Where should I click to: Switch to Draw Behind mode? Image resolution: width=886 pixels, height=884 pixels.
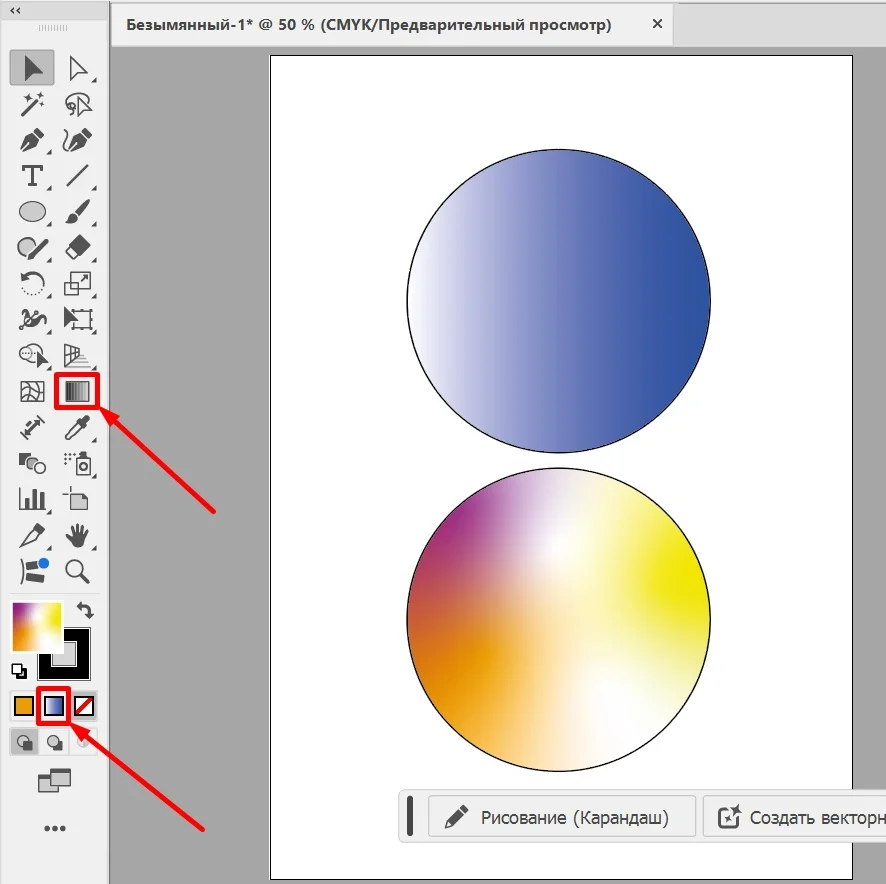pyautogui.click(x=55, y=742)
